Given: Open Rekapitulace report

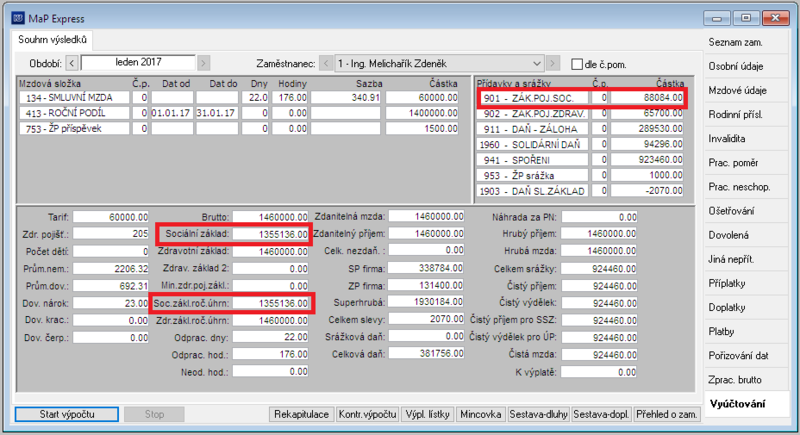Looking at the screenshot, I should click(301, 414).
